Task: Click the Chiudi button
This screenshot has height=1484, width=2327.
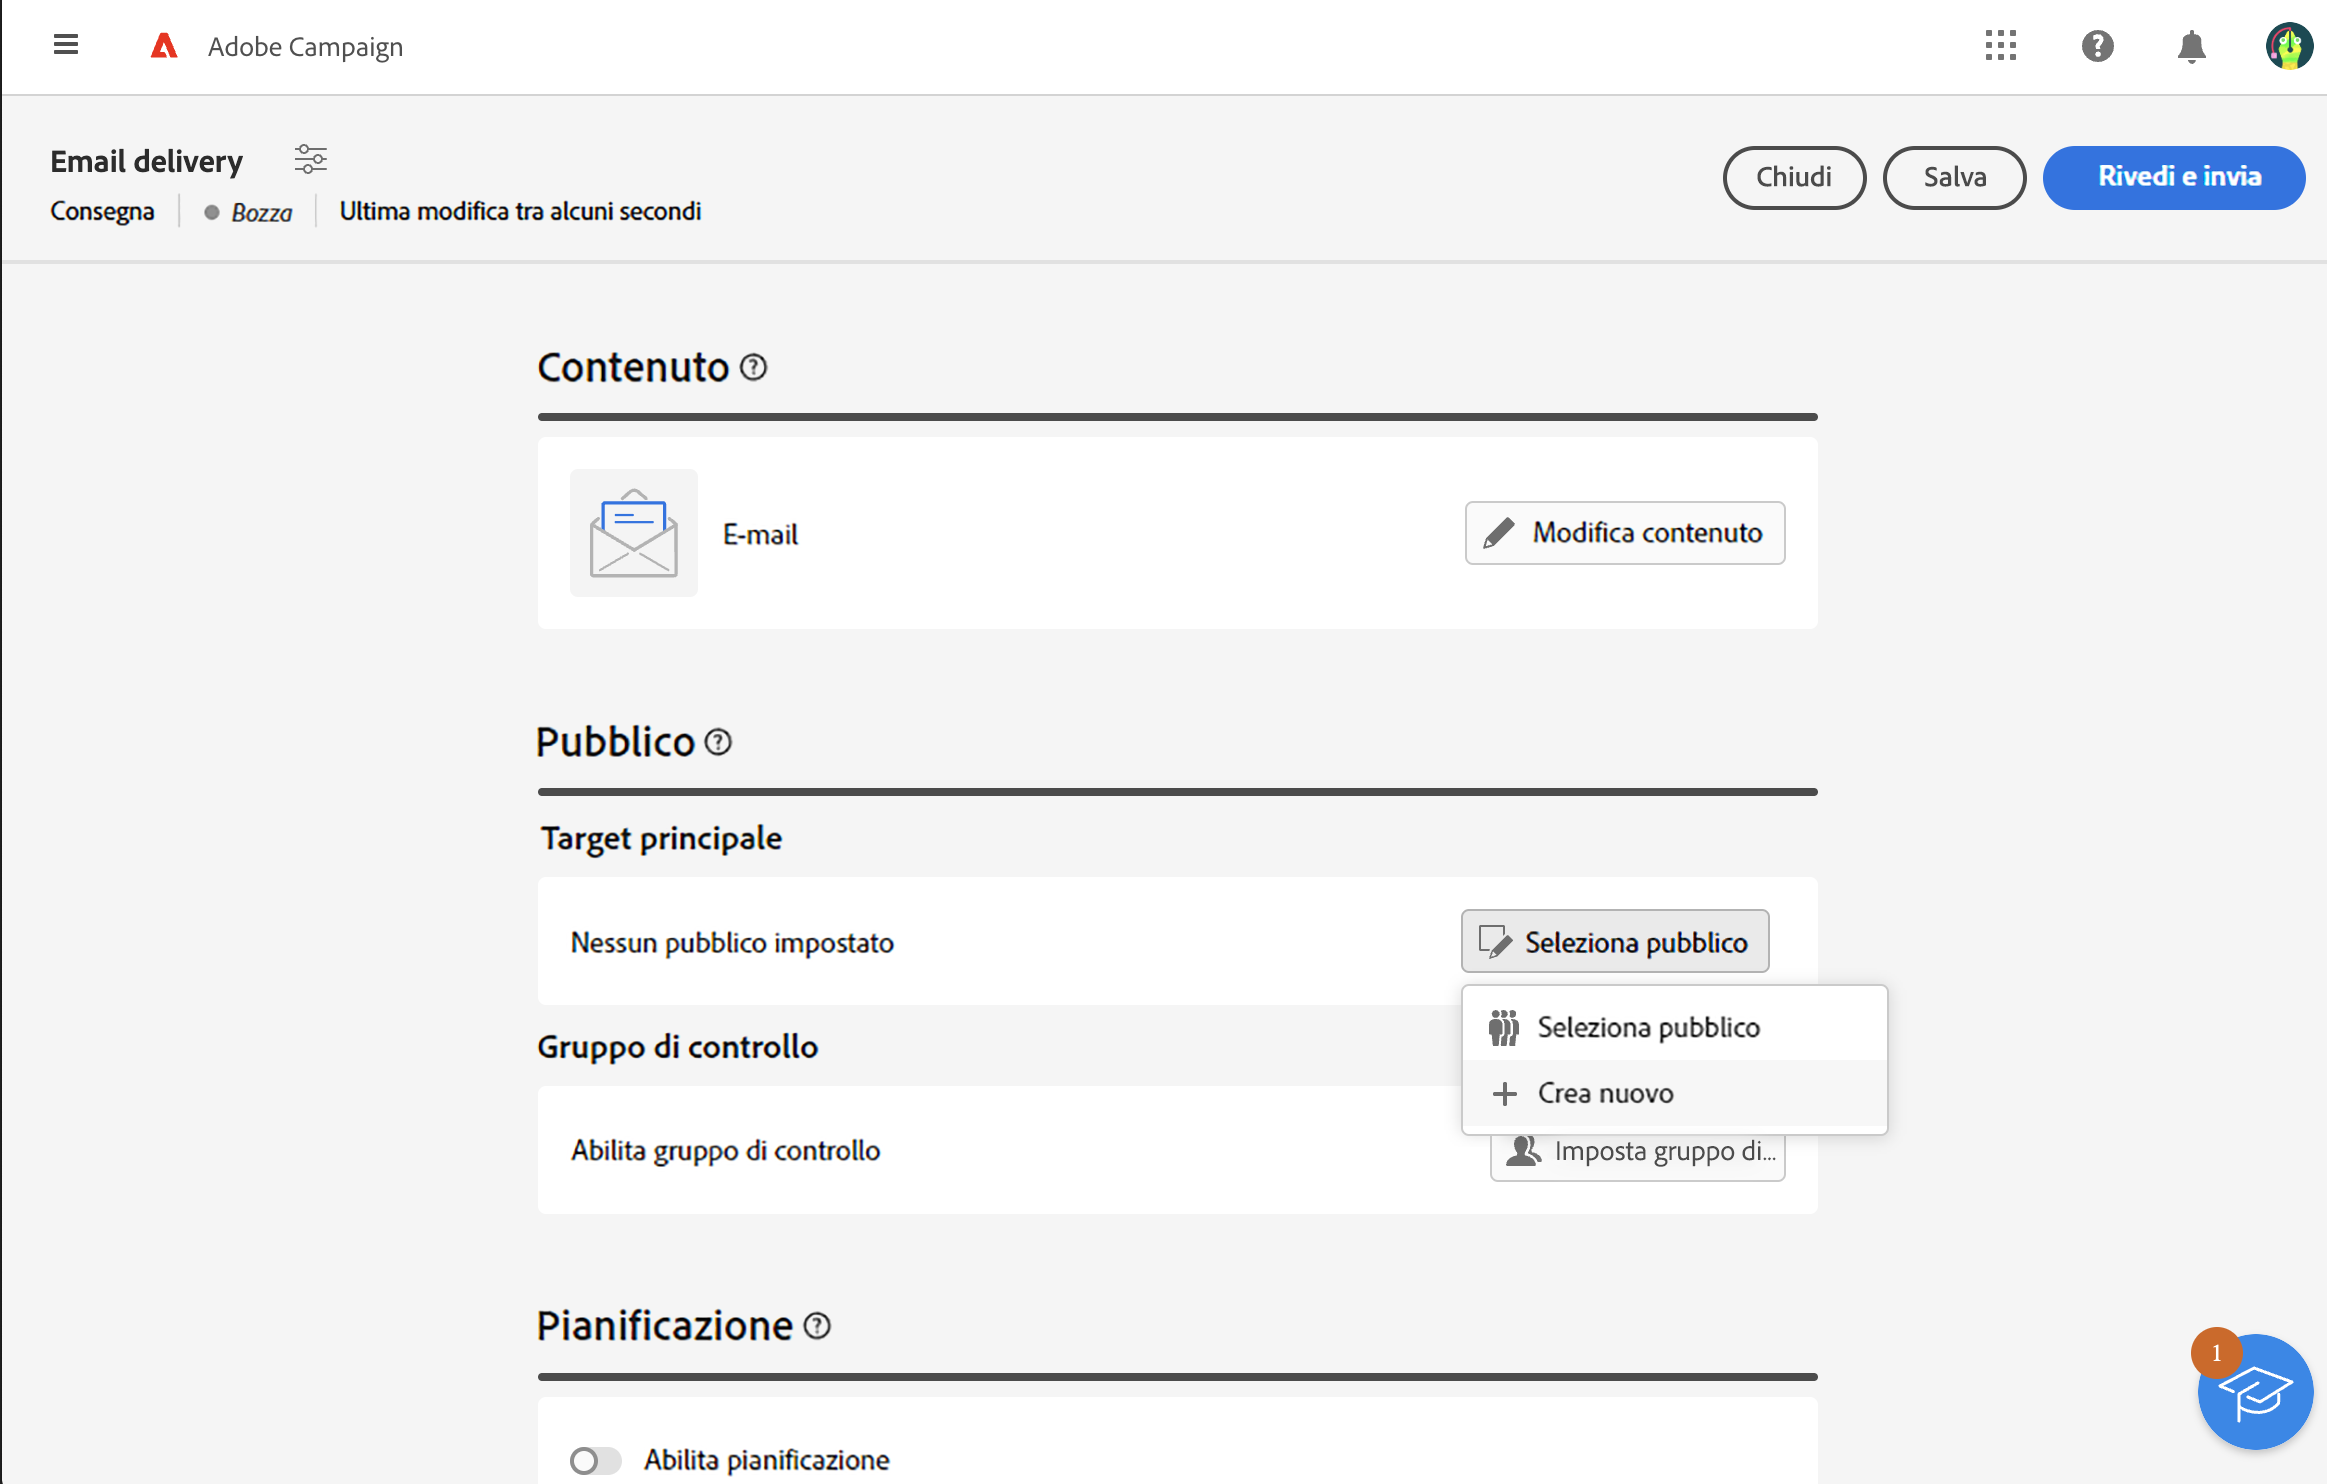Action: coord(1793,177)
